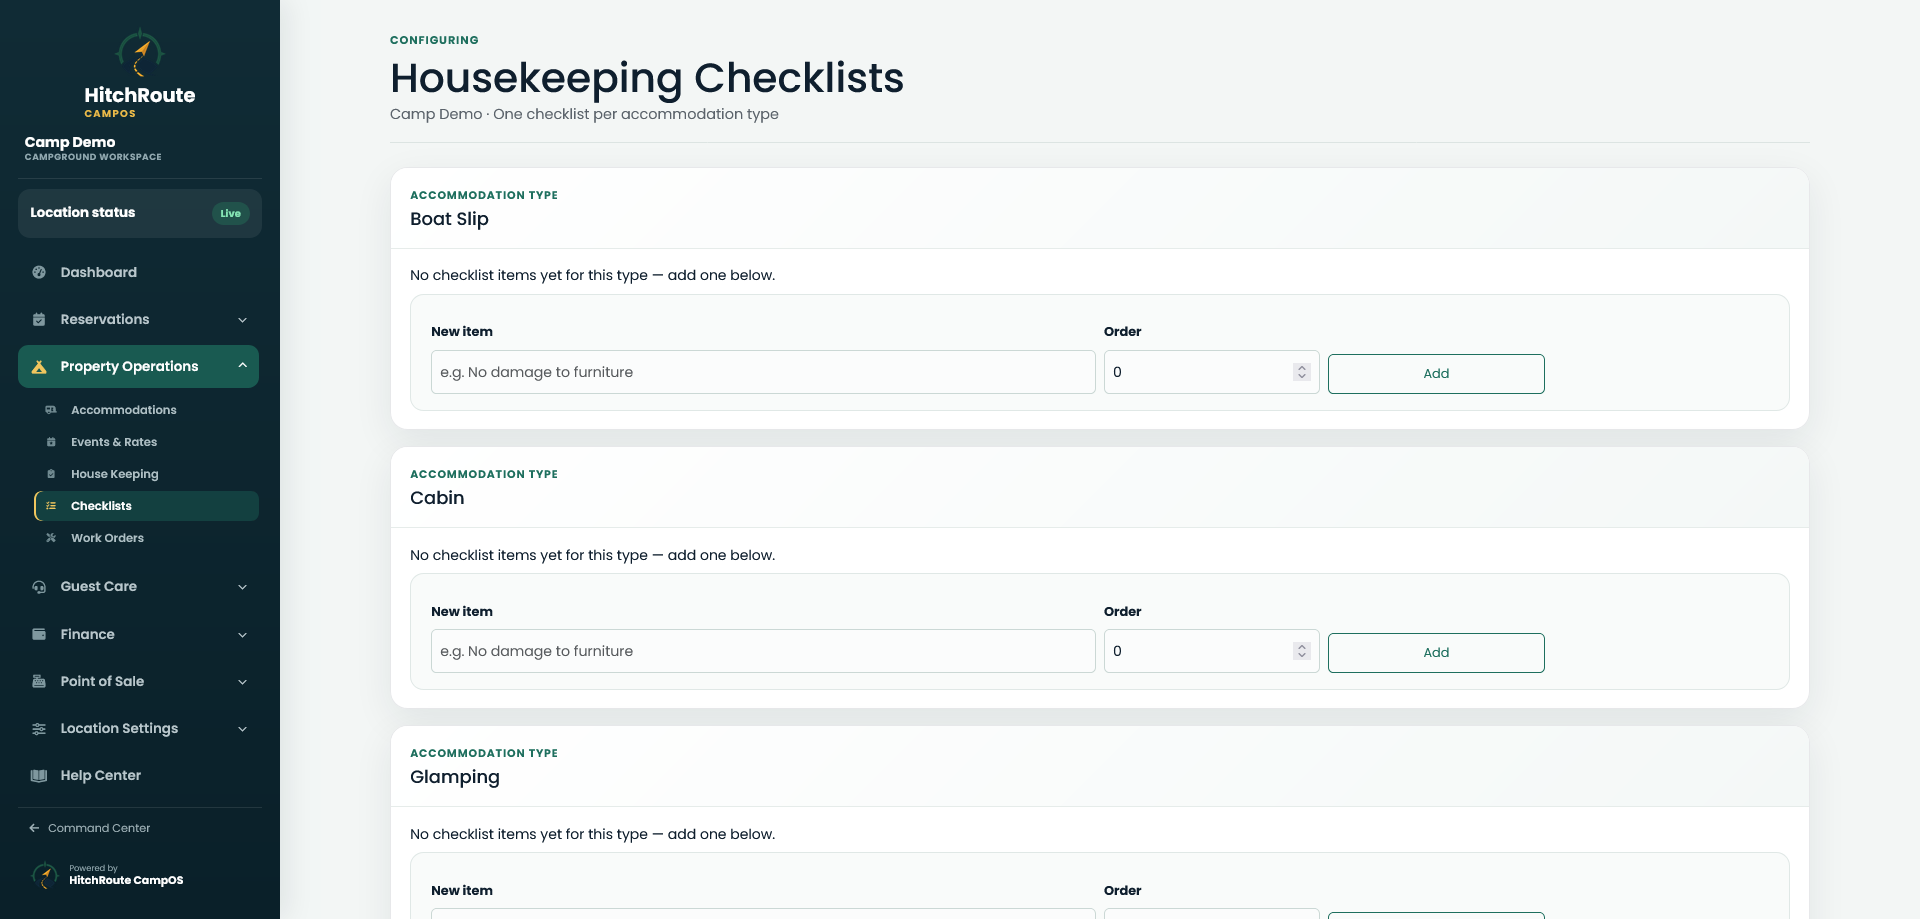The image size is (1920, 919).
Task: Click the footer HitchRoute CampOS logo
Action: [45, 875]
